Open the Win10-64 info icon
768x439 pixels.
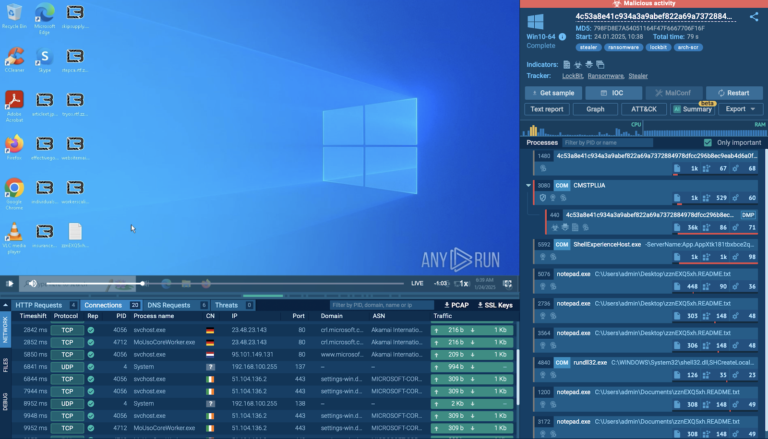535,21
